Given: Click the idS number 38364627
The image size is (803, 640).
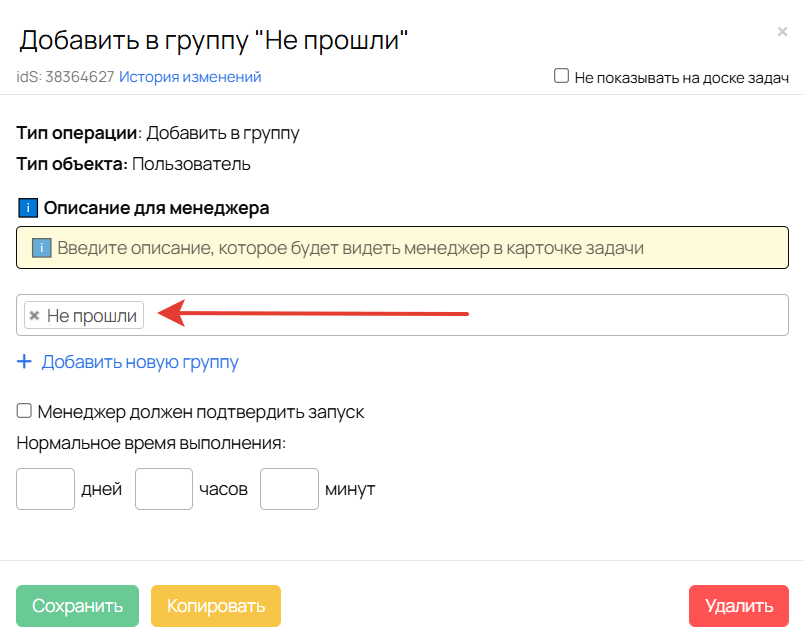Looking at the screenshot, I should click(79, 77).
